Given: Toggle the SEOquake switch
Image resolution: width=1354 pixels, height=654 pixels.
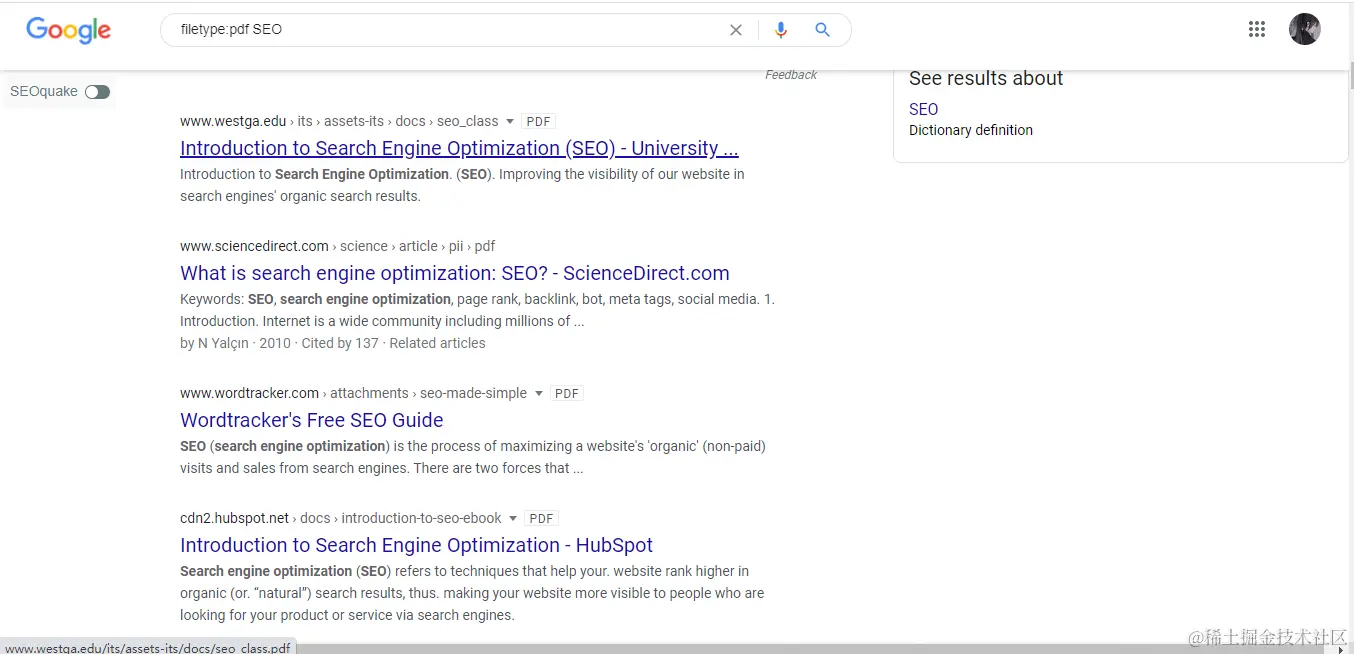Looking at the screenshot, I should (x=97, y=92).
